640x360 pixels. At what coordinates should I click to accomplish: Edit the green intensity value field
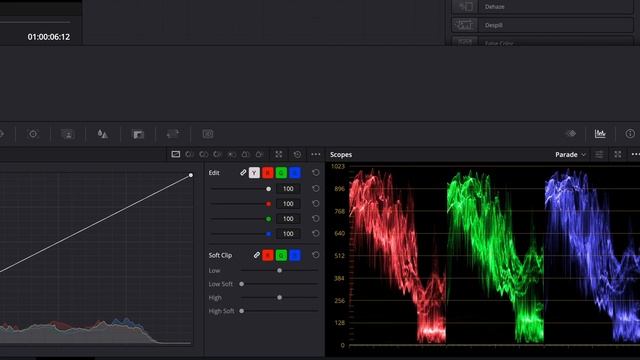(288, 219)
